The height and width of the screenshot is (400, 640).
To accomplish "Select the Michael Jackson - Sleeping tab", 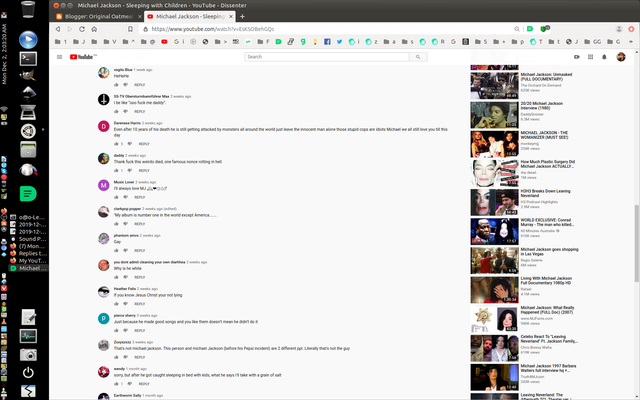I will coord(190,16).
